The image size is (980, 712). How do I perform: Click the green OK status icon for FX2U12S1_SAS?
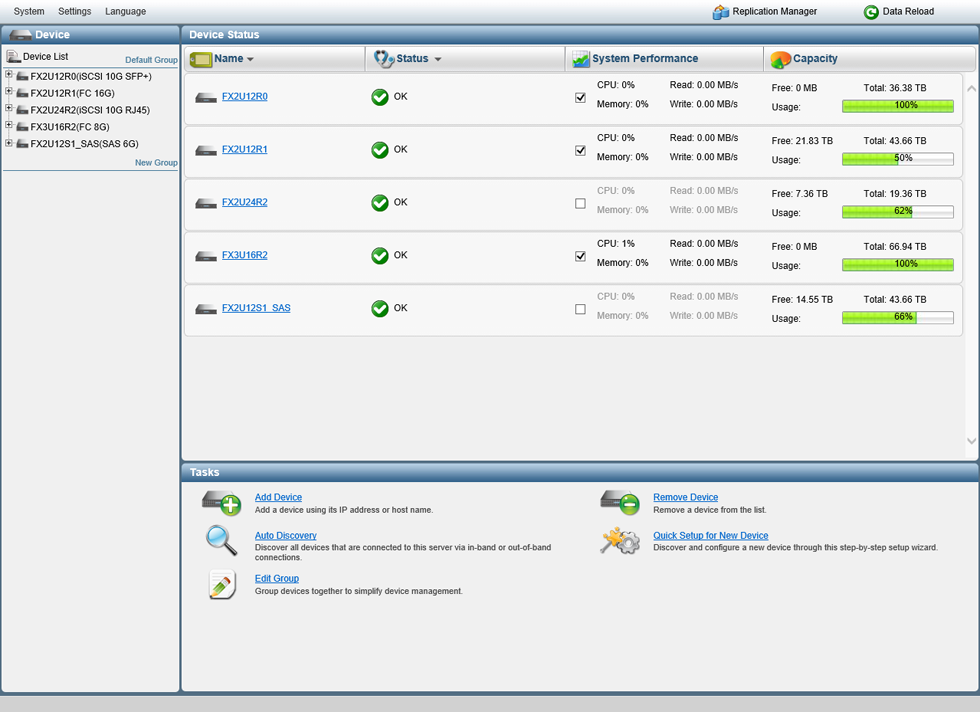tap(380, 308)
